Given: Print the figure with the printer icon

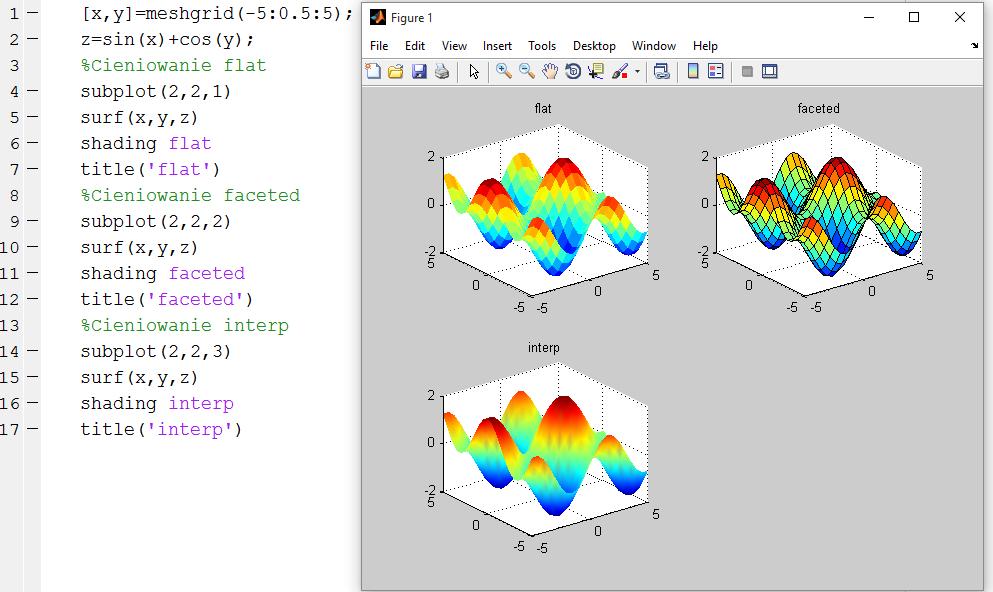Looking at the screenshot, I should pos(442,72).
